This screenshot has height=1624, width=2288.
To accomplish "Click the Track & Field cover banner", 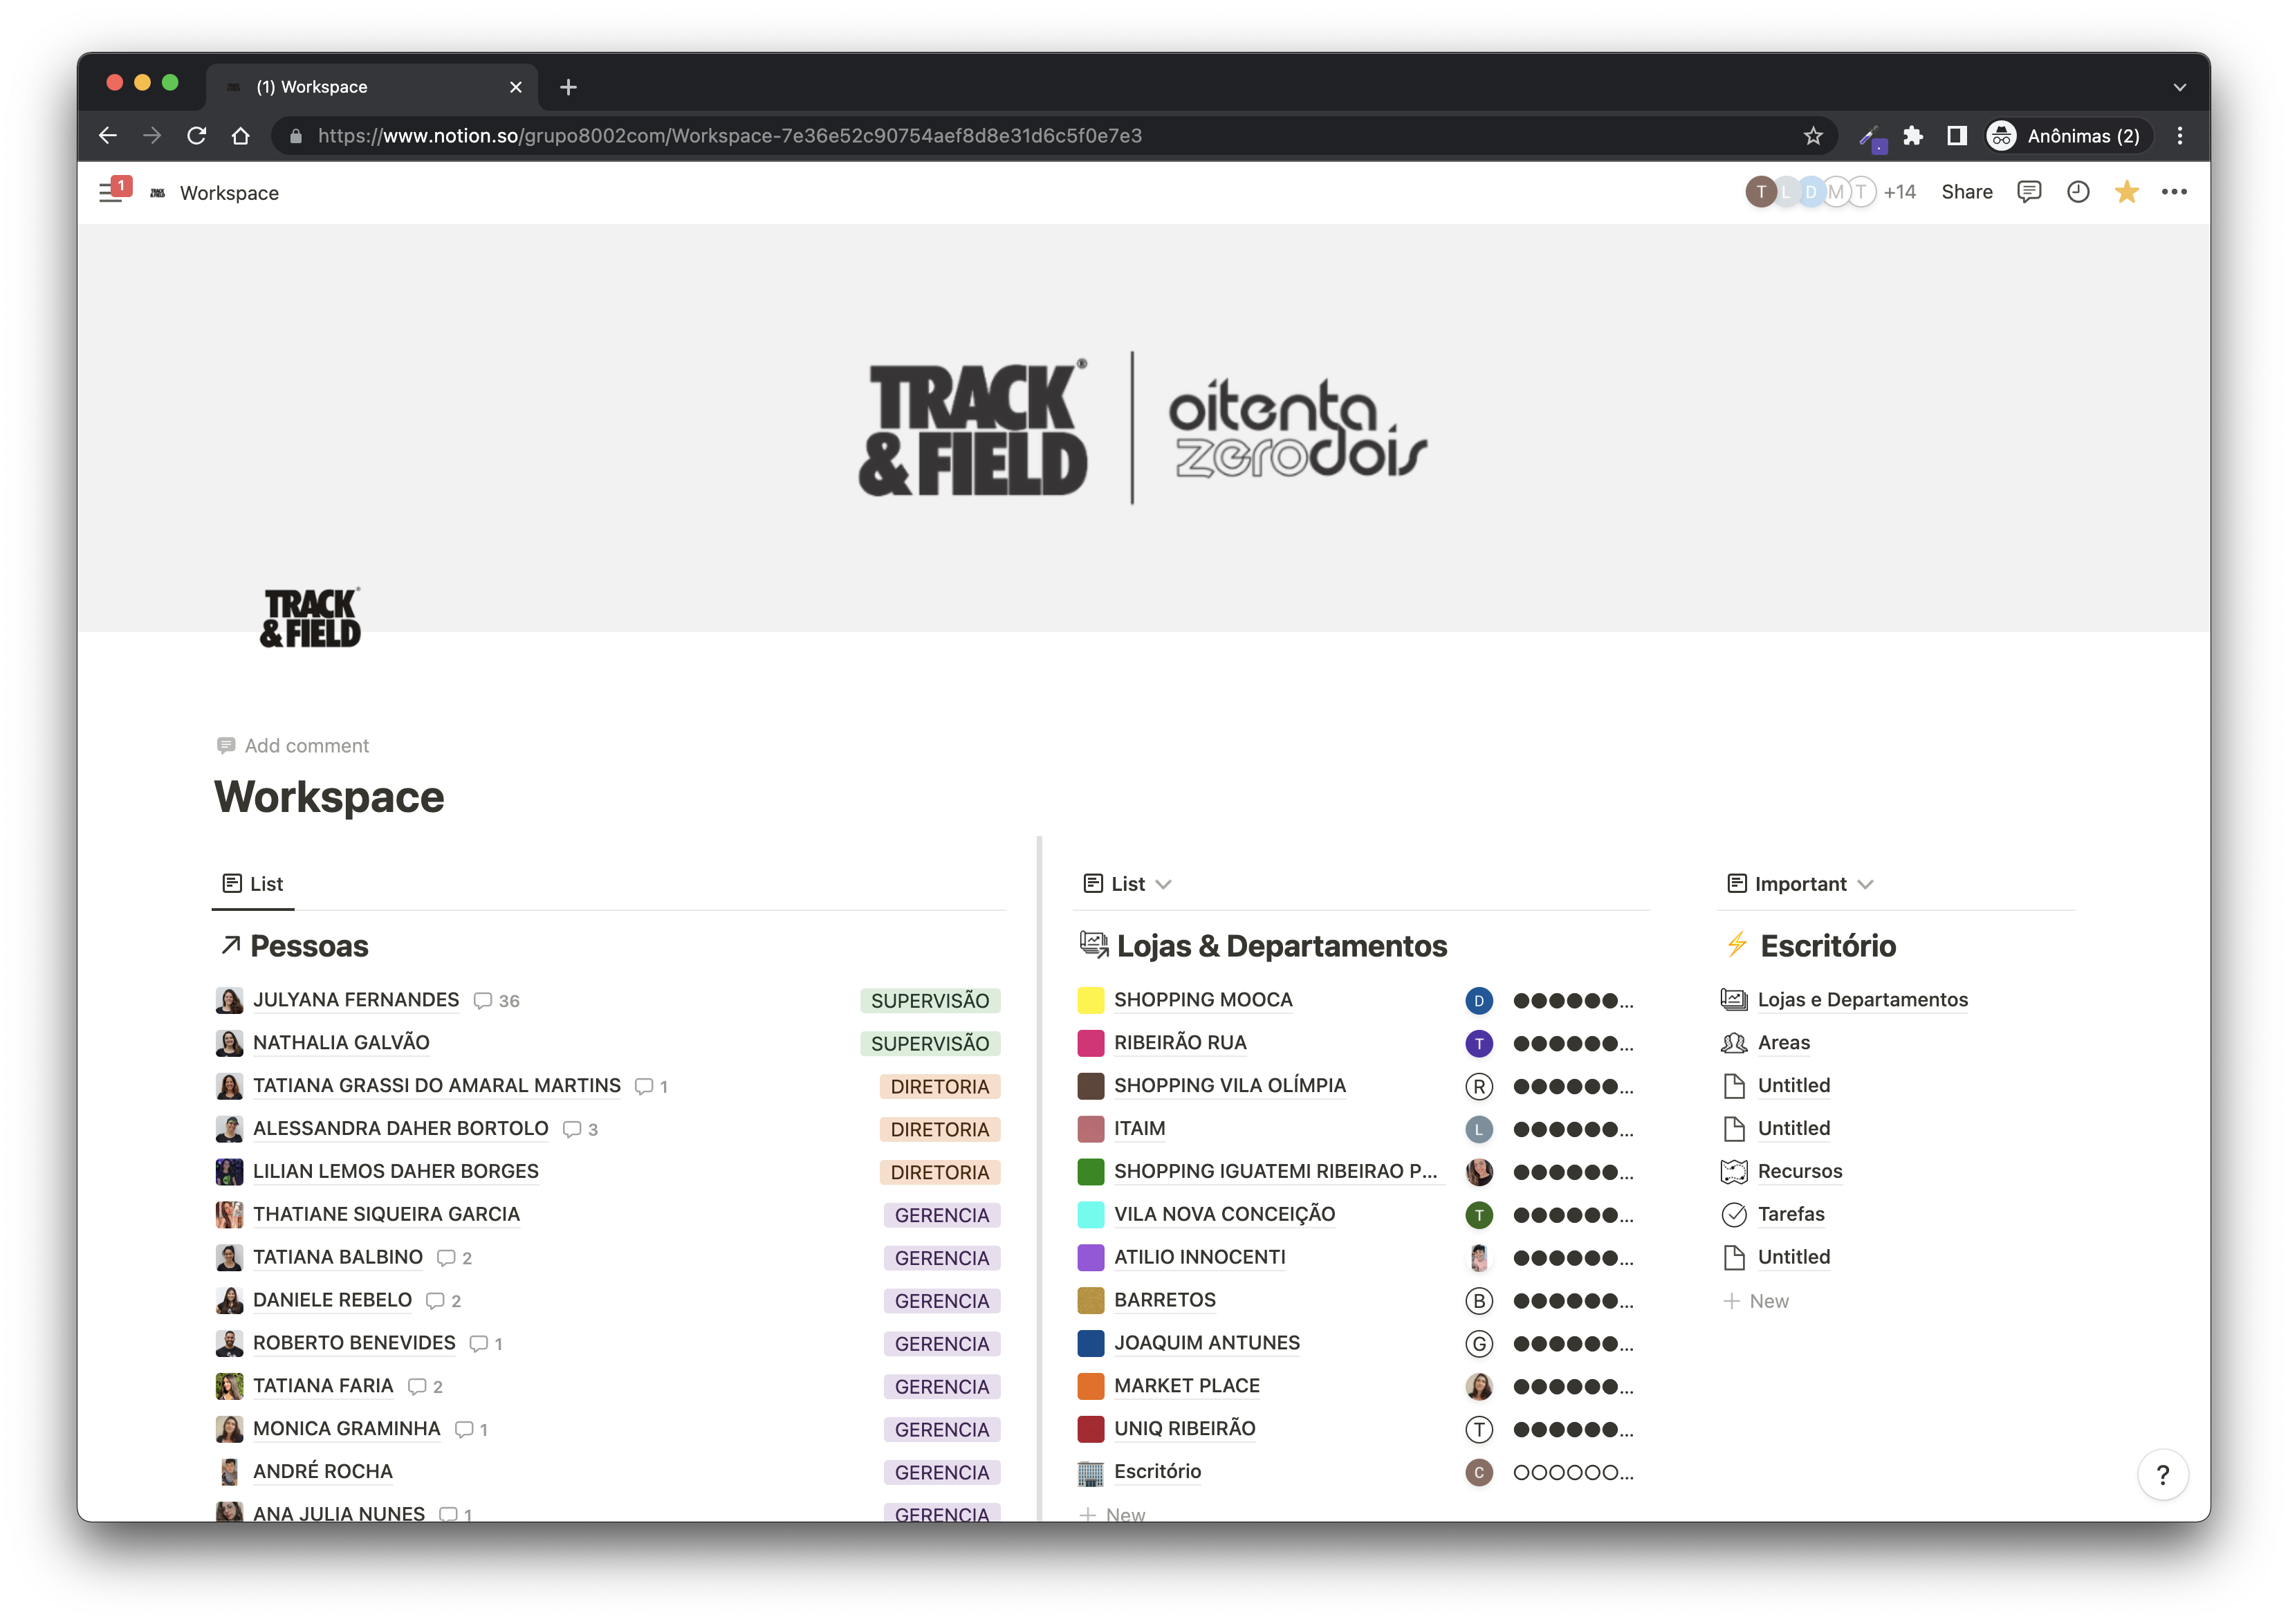I will 1143,428.
